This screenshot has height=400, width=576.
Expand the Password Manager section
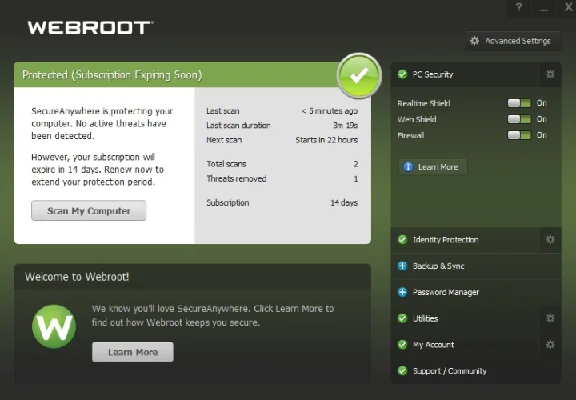[x=476, y=292]
